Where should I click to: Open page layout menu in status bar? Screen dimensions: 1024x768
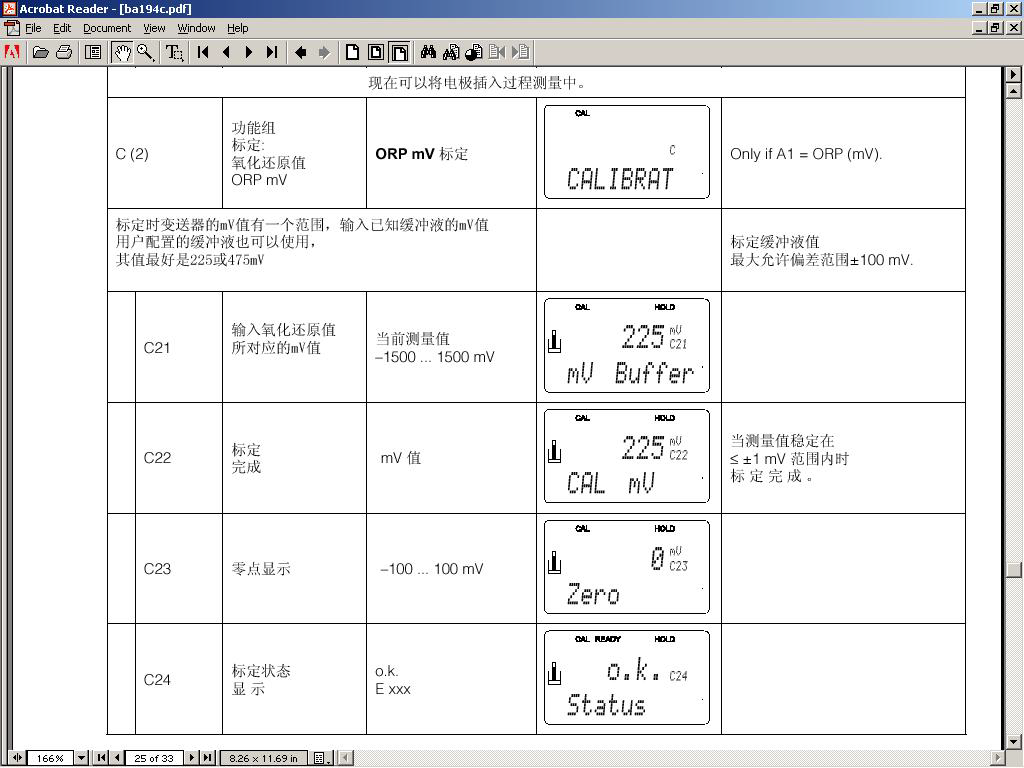[x=320, y=758]
